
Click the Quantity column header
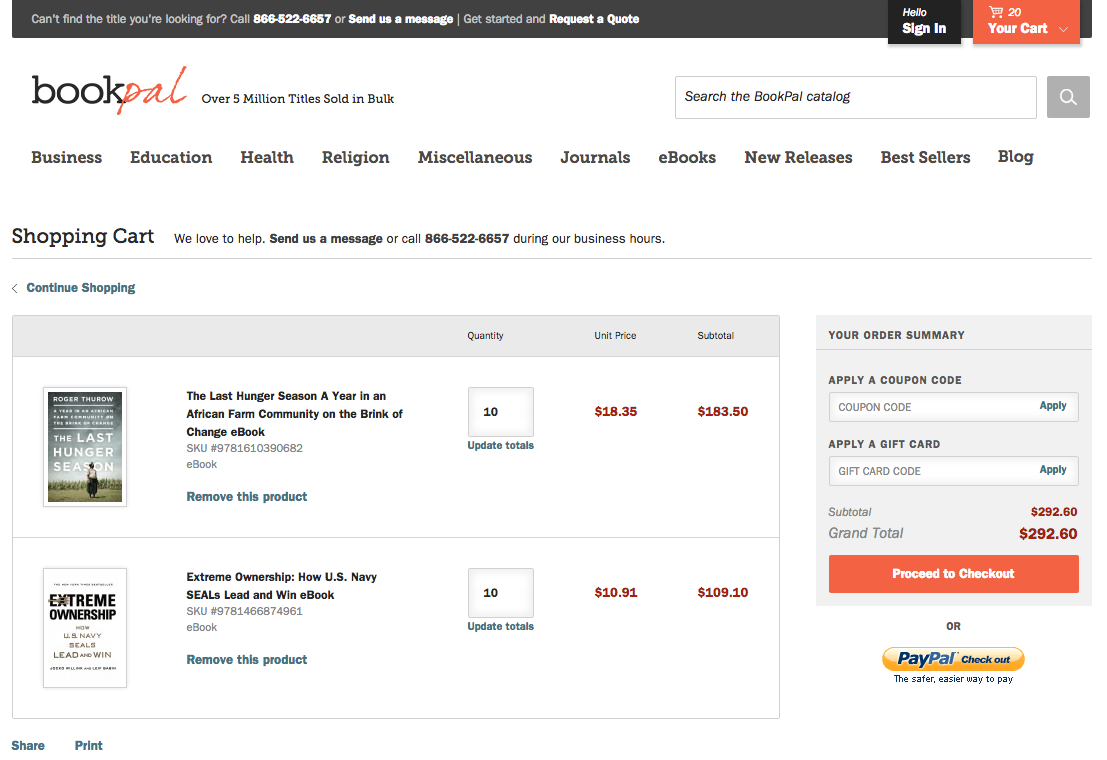coord(485,336)
